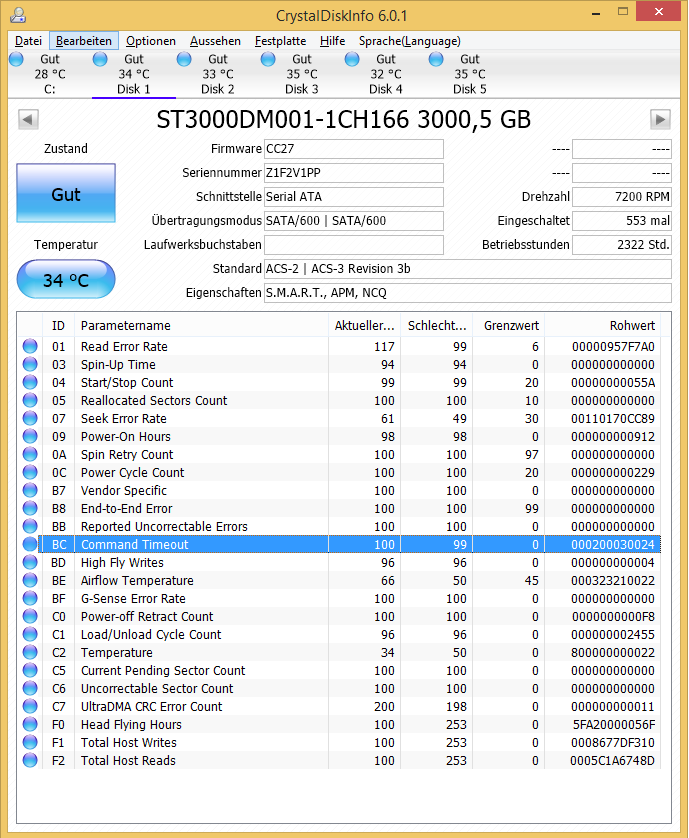Viewport: 689px width, 838px height.
Task: Switch to Disk 4
Action: pos(385,74)
